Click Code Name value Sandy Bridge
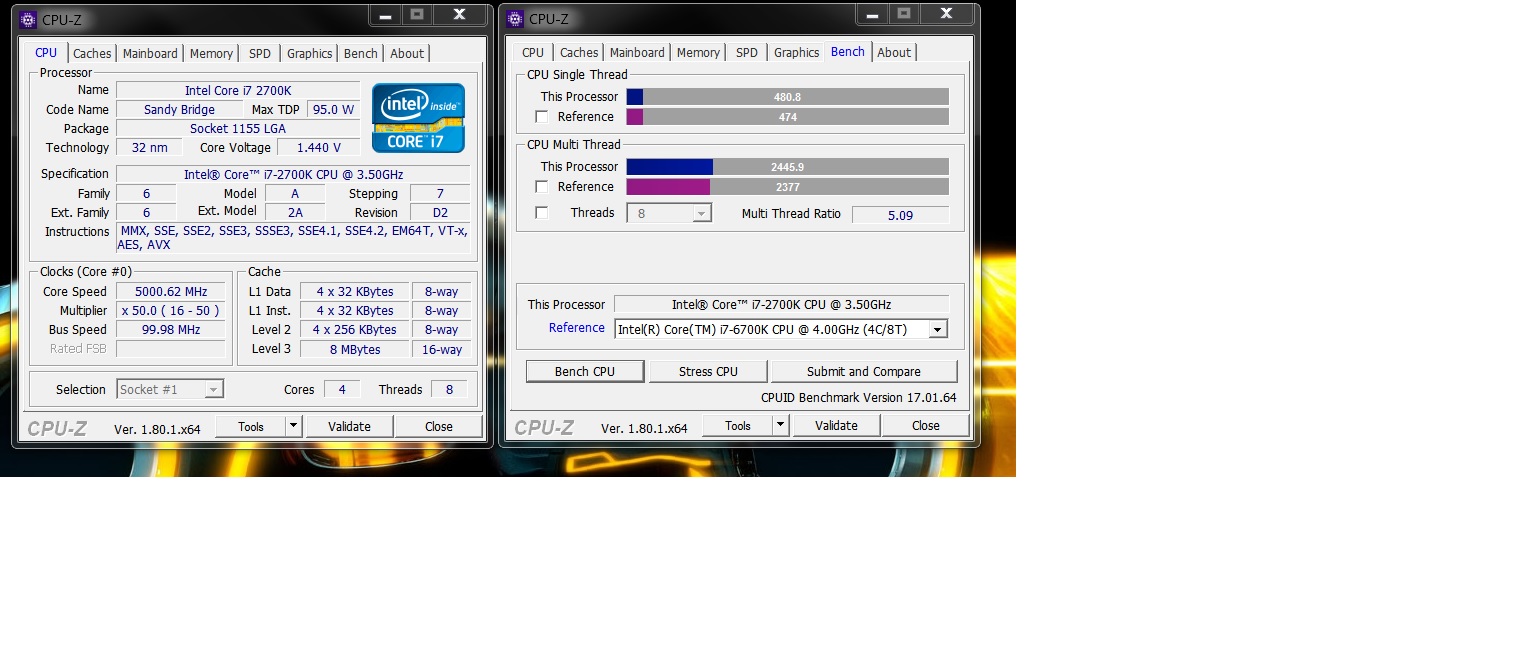The height and width of the screenshot is (648, 1536). [180, 109]
